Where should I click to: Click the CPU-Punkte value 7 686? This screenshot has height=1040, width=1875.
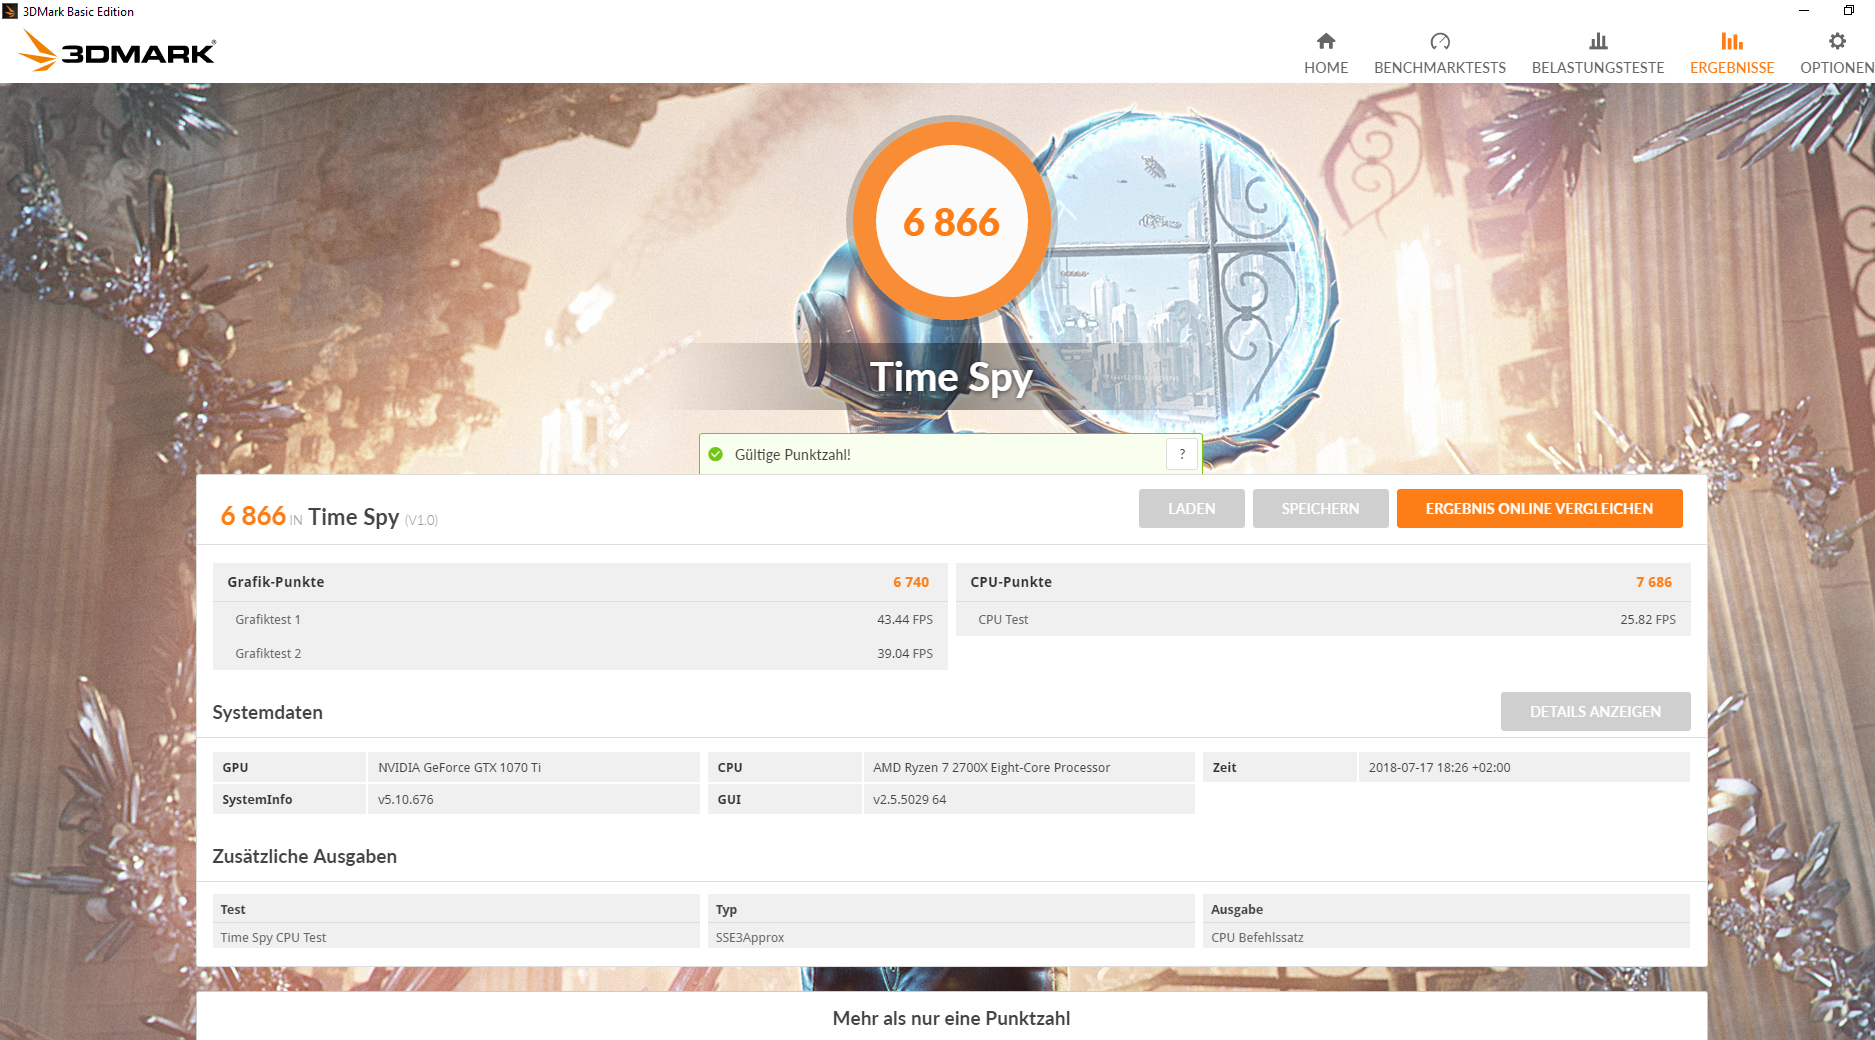point(1654,582)
